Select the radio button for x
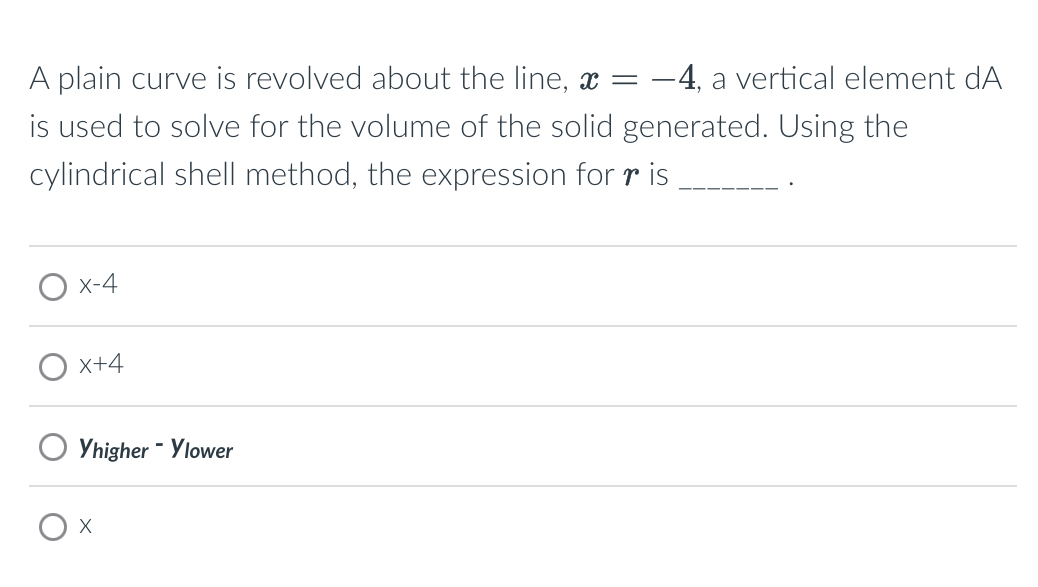The width and height of the screenshot is (1038, 587). click(53, 526)
